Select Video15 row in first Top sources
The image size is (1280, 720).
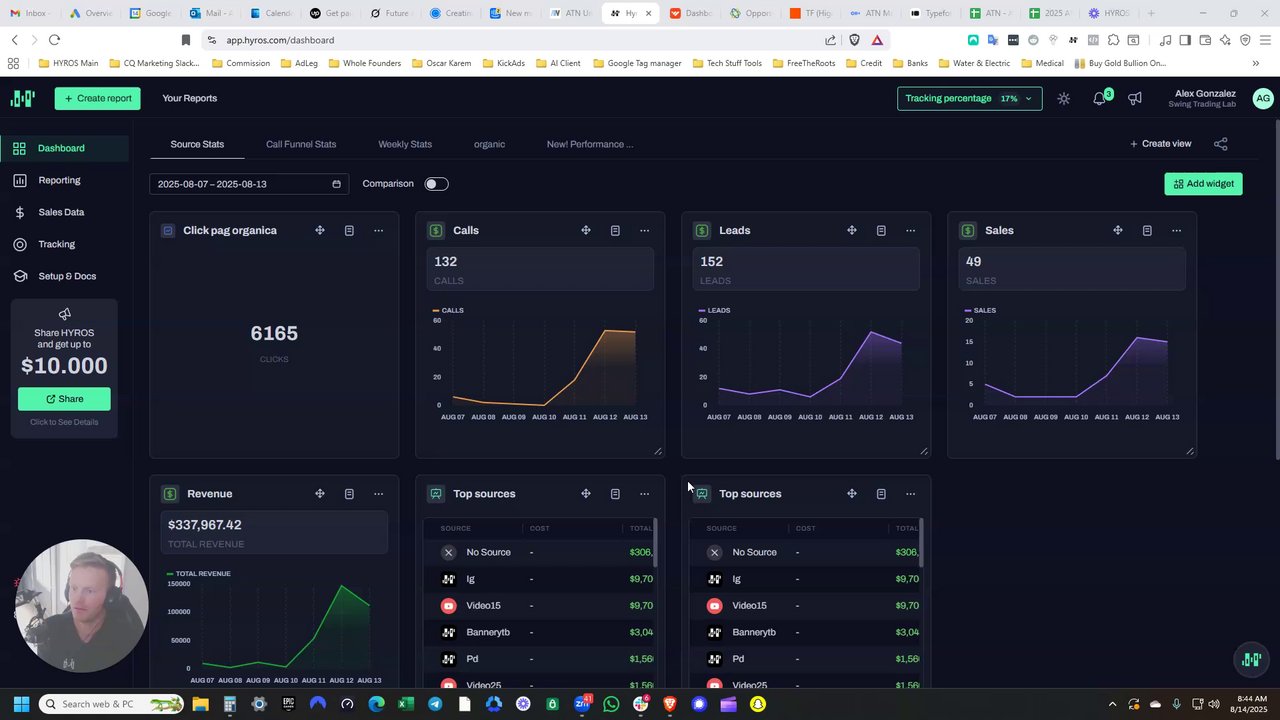click(540, 606)
